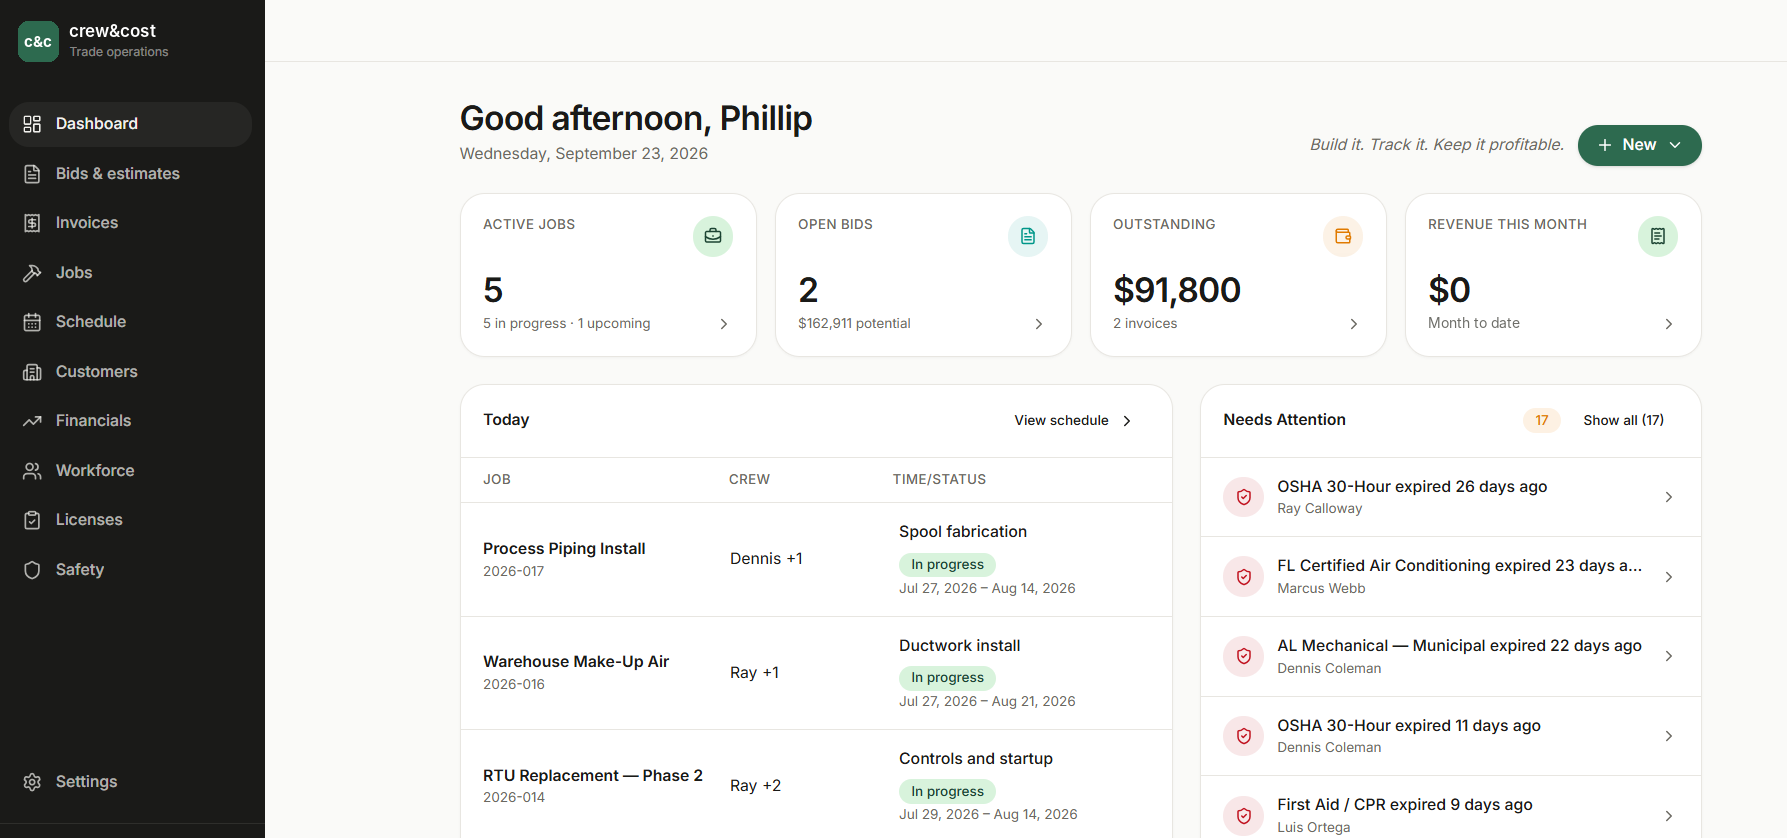Image resolution: width=1787 pixels, height=838 pixels.
Task: Go to the Invoices page
Action: [x=130, y=223]
